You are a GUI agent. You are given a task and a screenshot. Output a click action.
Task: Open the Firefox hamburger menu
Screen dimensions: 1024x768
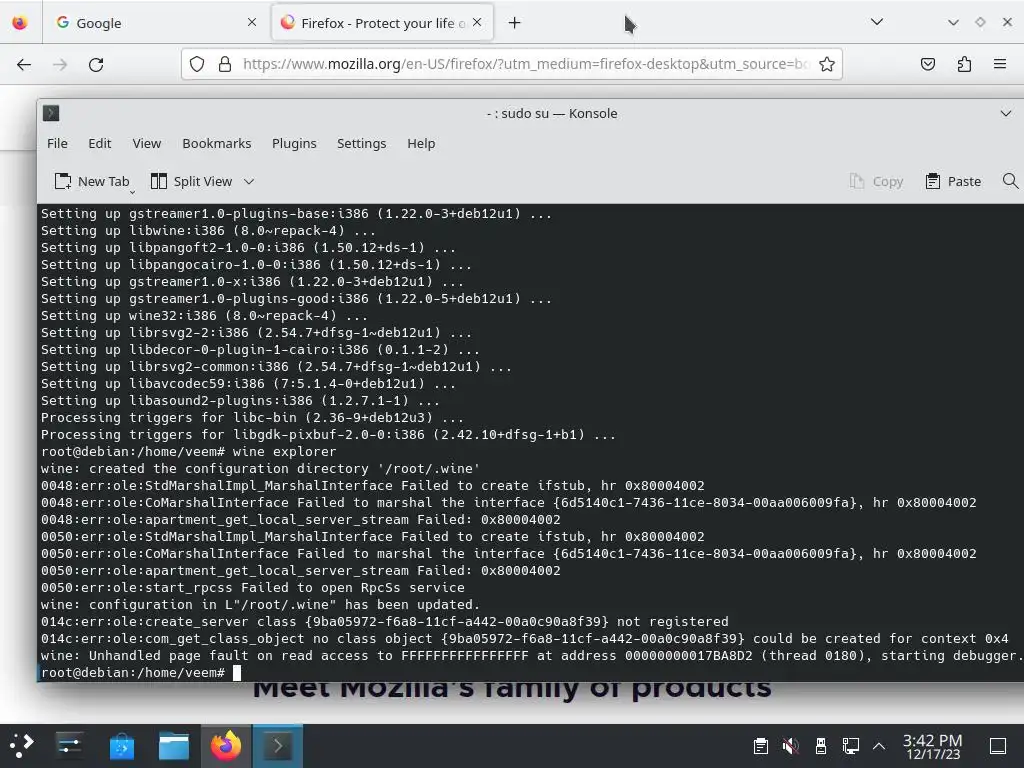[1000, 64]
